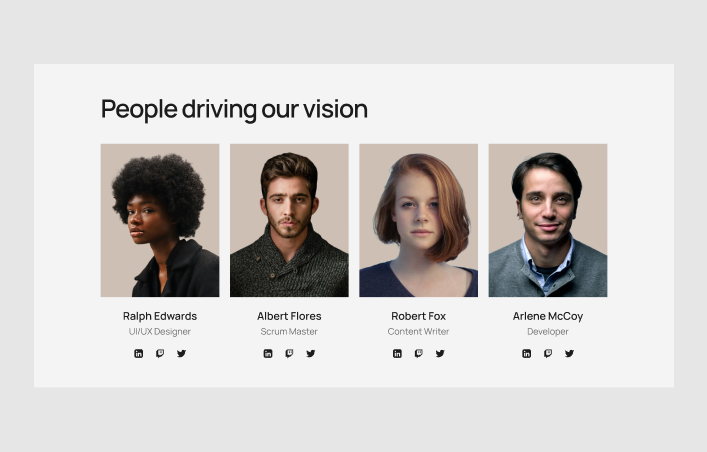Open Ralph Edwards' LinkedIn icon
Image resolution: width=707 pixels, height=452 pixels.
tap(138, 354)
